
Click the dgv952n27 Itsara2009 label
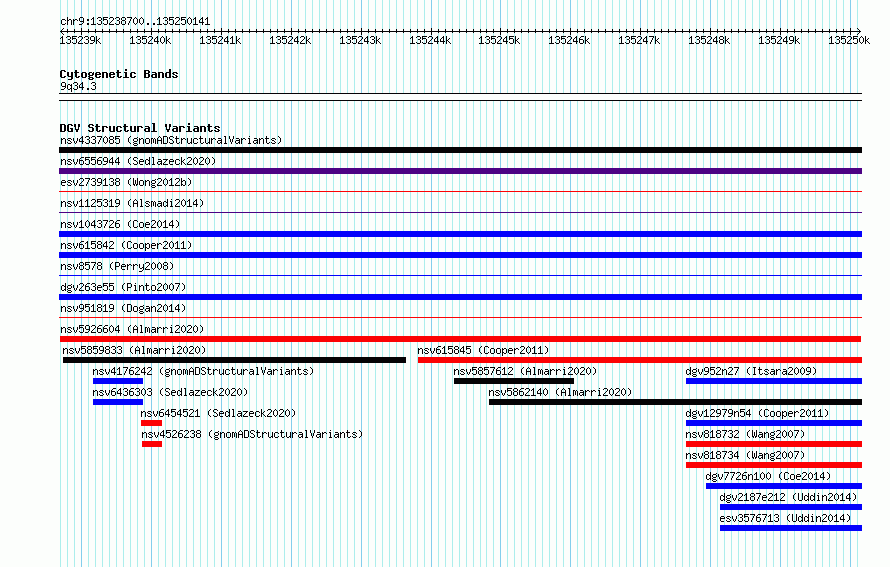(751, 371)
